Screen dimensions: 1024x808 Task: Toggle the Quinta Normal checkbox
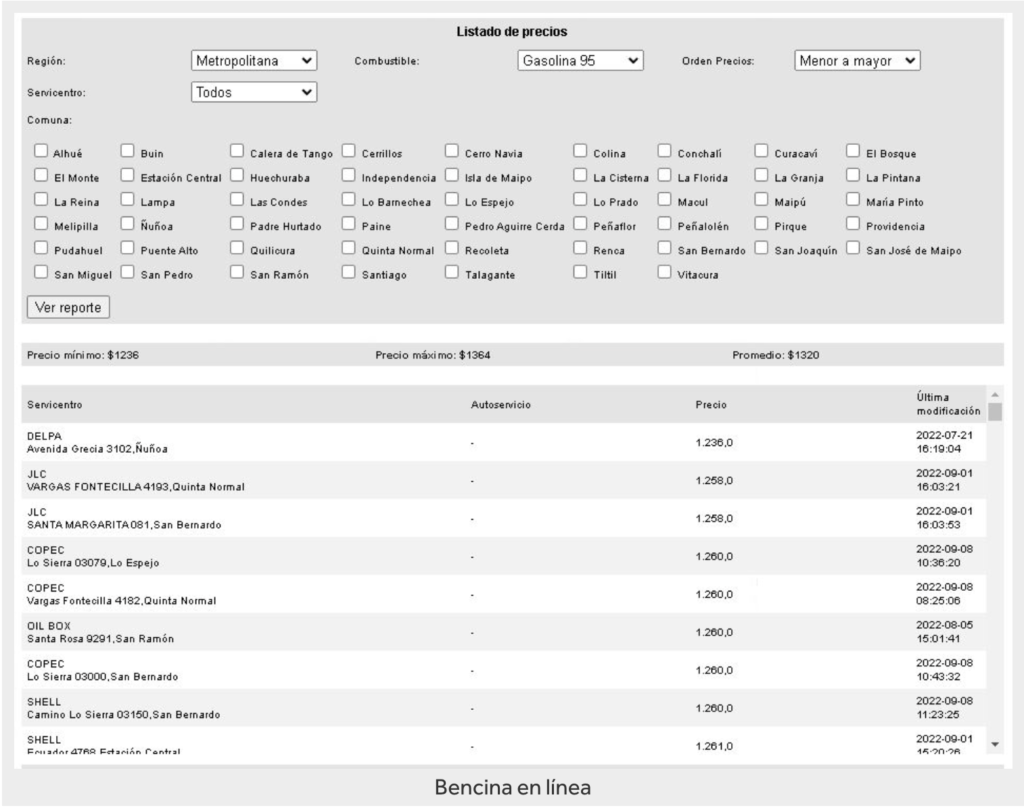[349, 248]
